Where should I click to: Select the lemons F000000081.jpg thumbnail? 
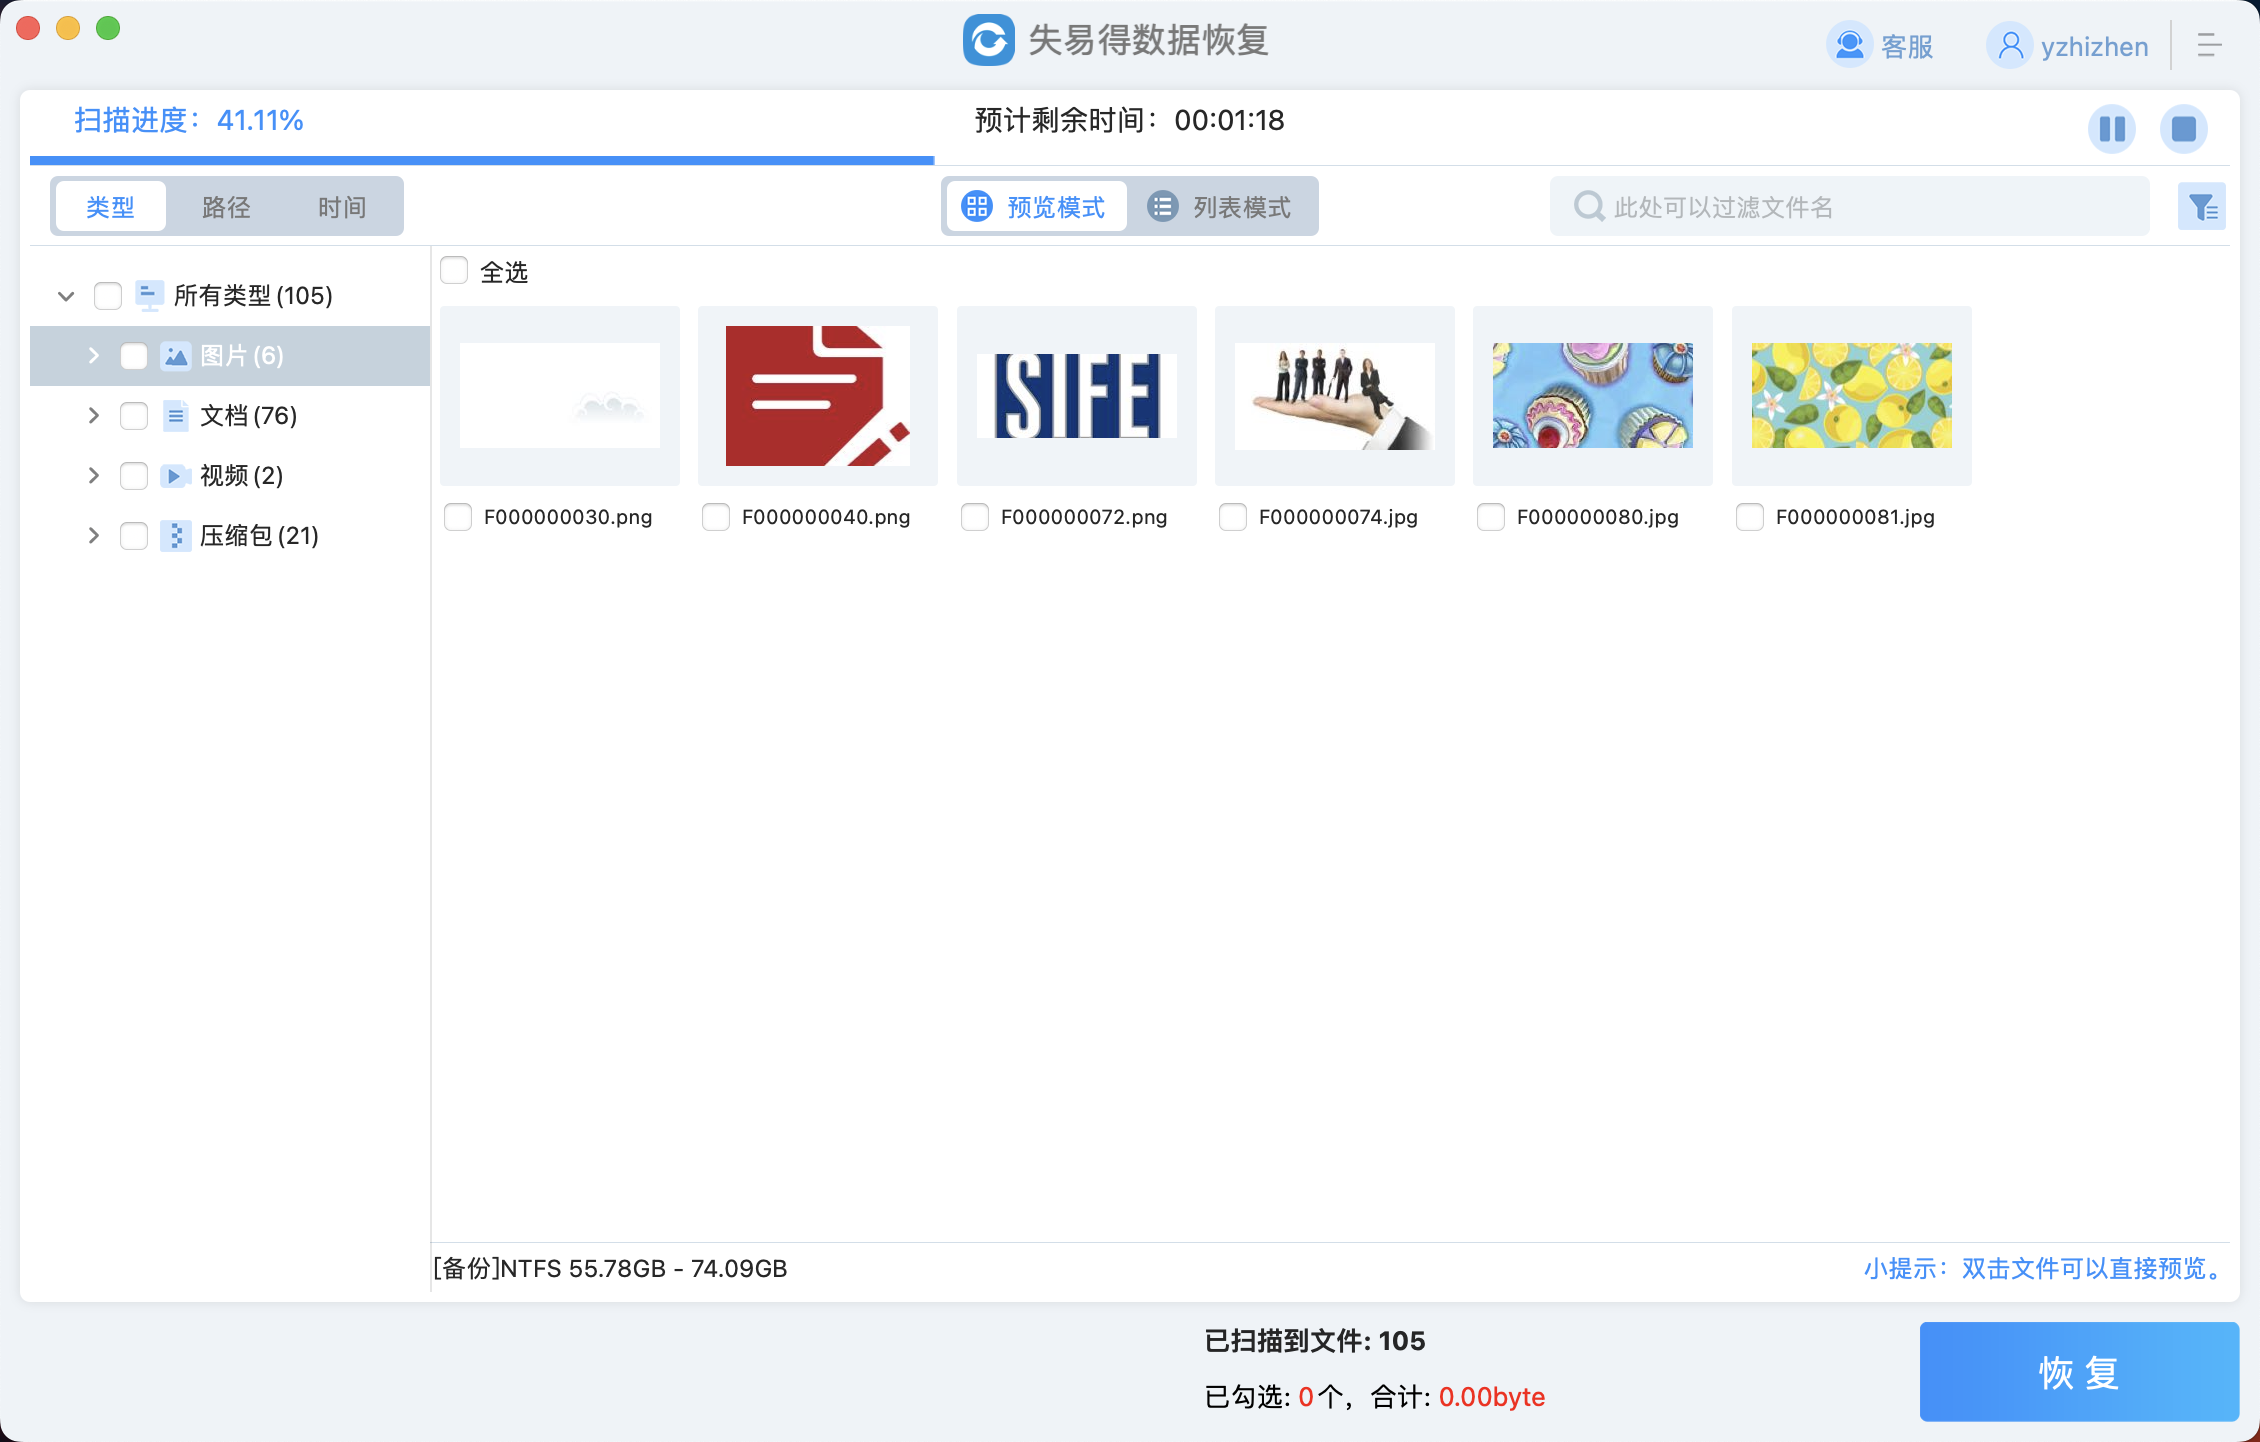[1852, 396]
